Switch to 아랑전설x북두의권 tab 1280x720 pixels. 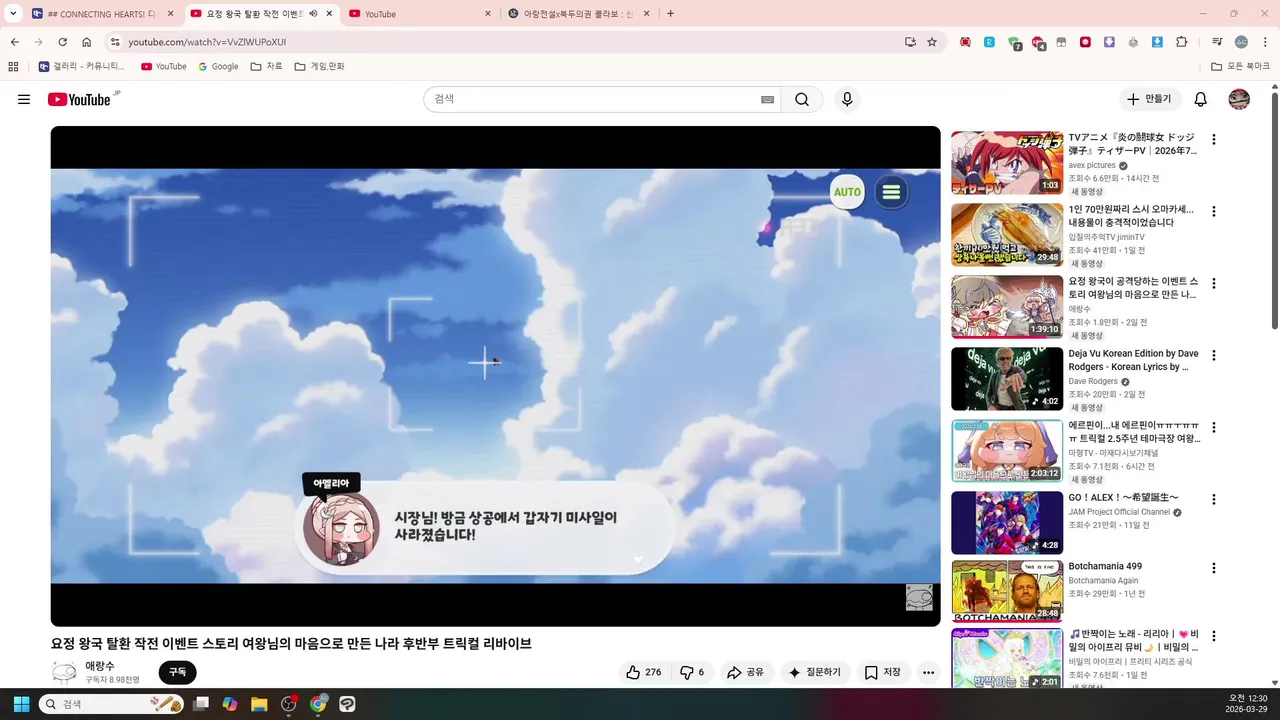pos(578,14)
